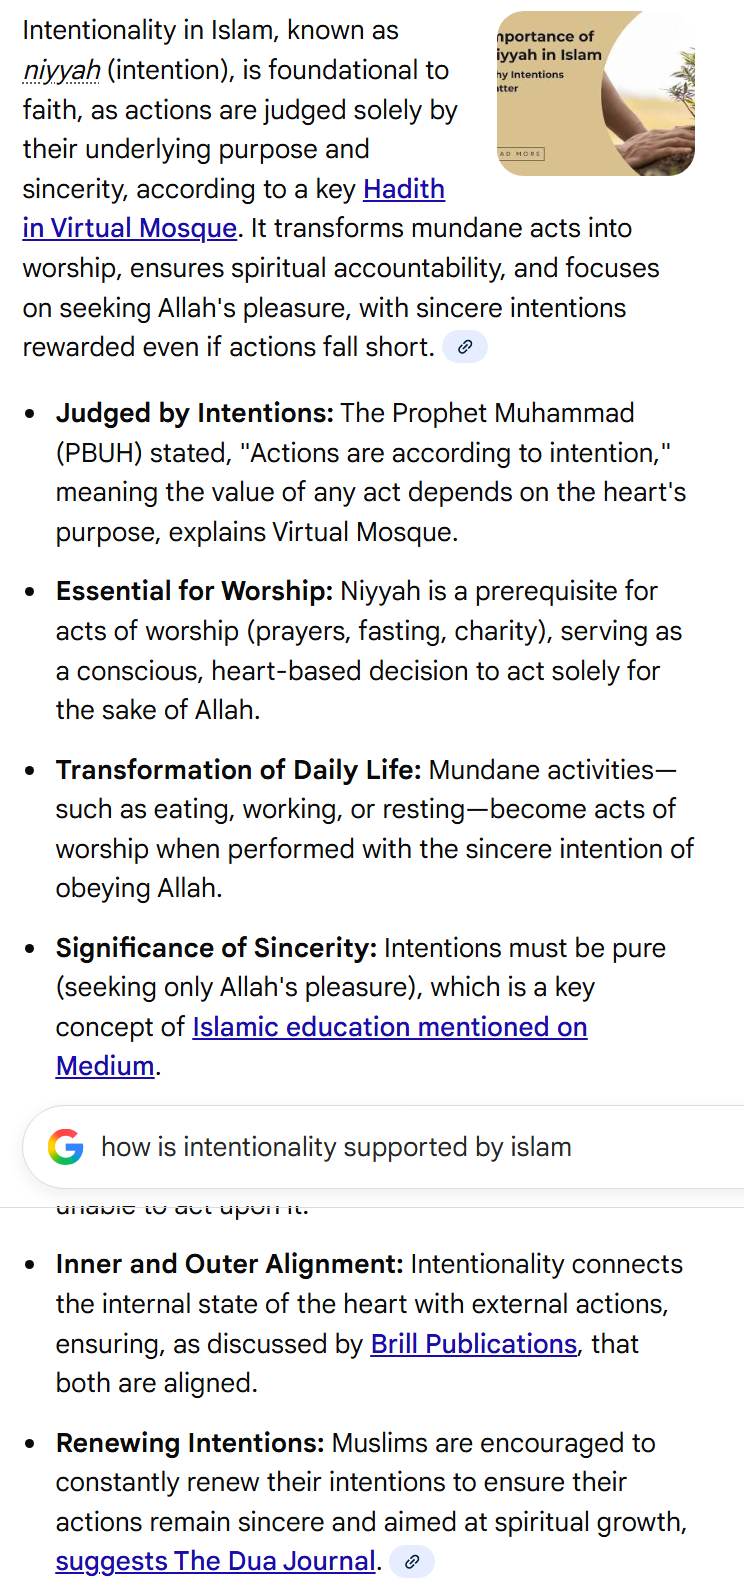Open the 'suggests The Dua Journal' link
Screen dimensions: 744x1595
tap(216, 1561)
